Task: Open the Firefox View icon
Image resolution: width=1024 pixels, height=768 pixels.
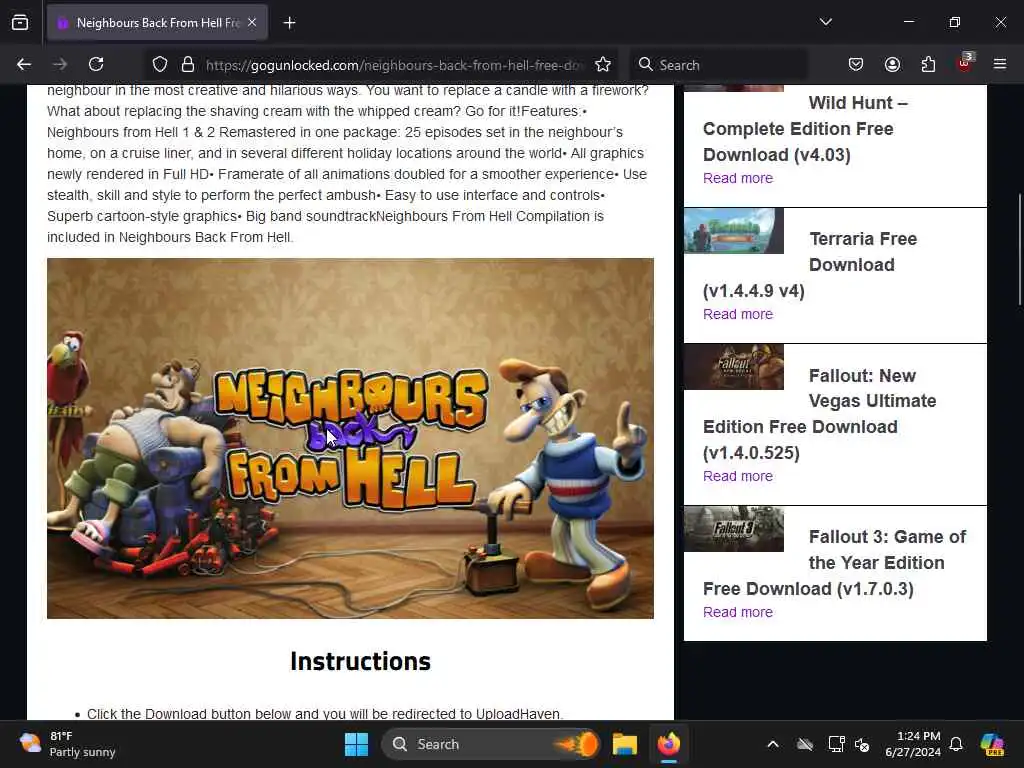Action: pyautogui.click(x=20, y=23)
